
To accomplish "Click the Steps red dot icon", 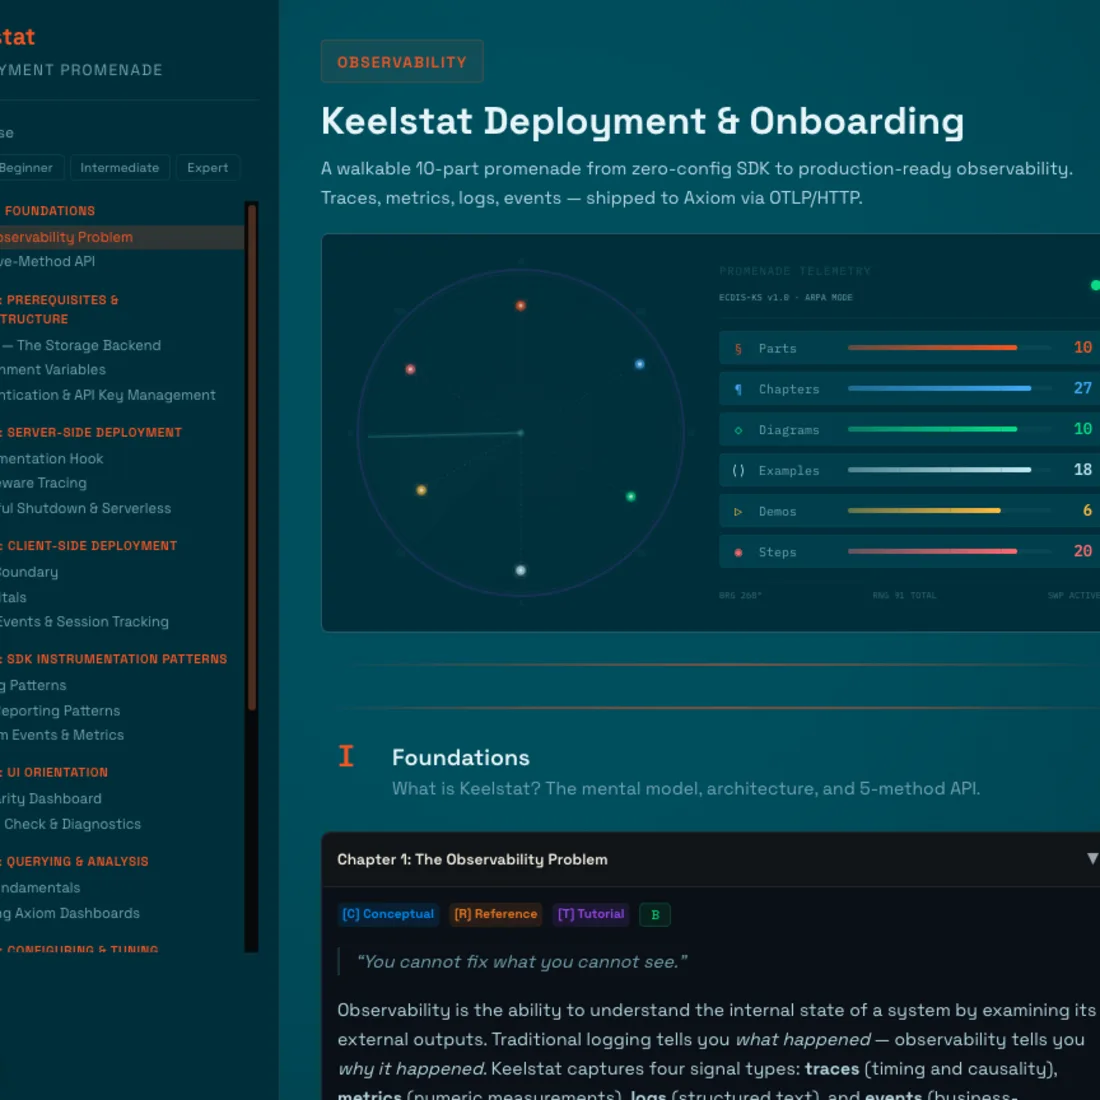I will point(738,552).
